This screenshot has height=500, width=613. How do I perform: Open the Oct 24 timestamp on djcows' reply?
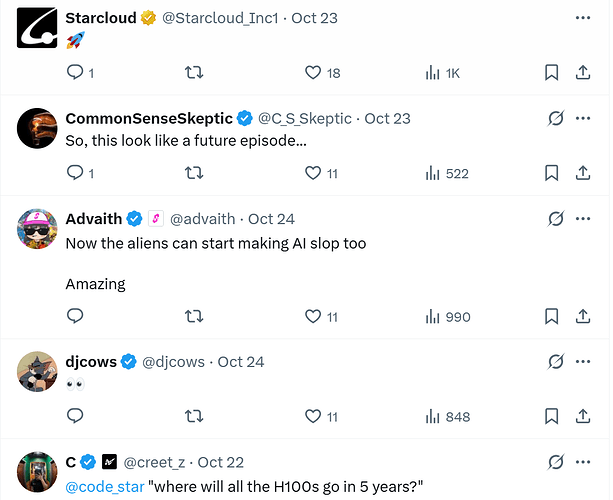tap(241, 361)
